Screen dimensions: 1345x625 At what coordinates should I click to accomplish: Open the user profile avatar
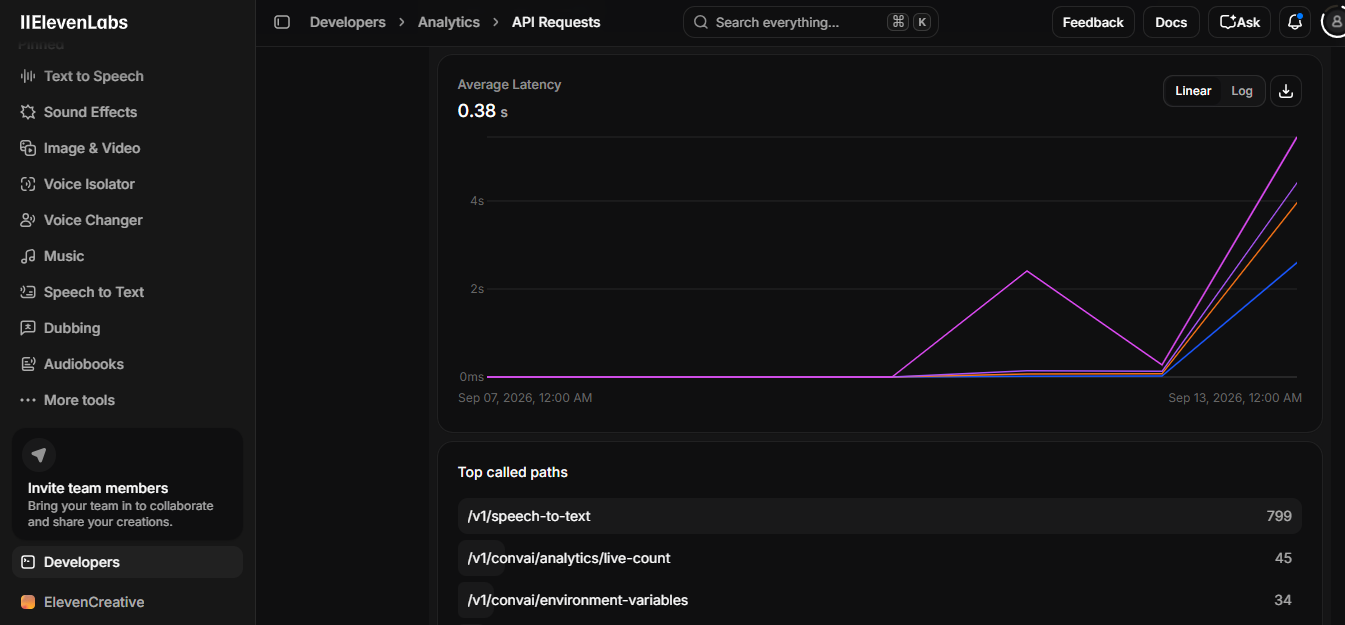coord(1334,22)
